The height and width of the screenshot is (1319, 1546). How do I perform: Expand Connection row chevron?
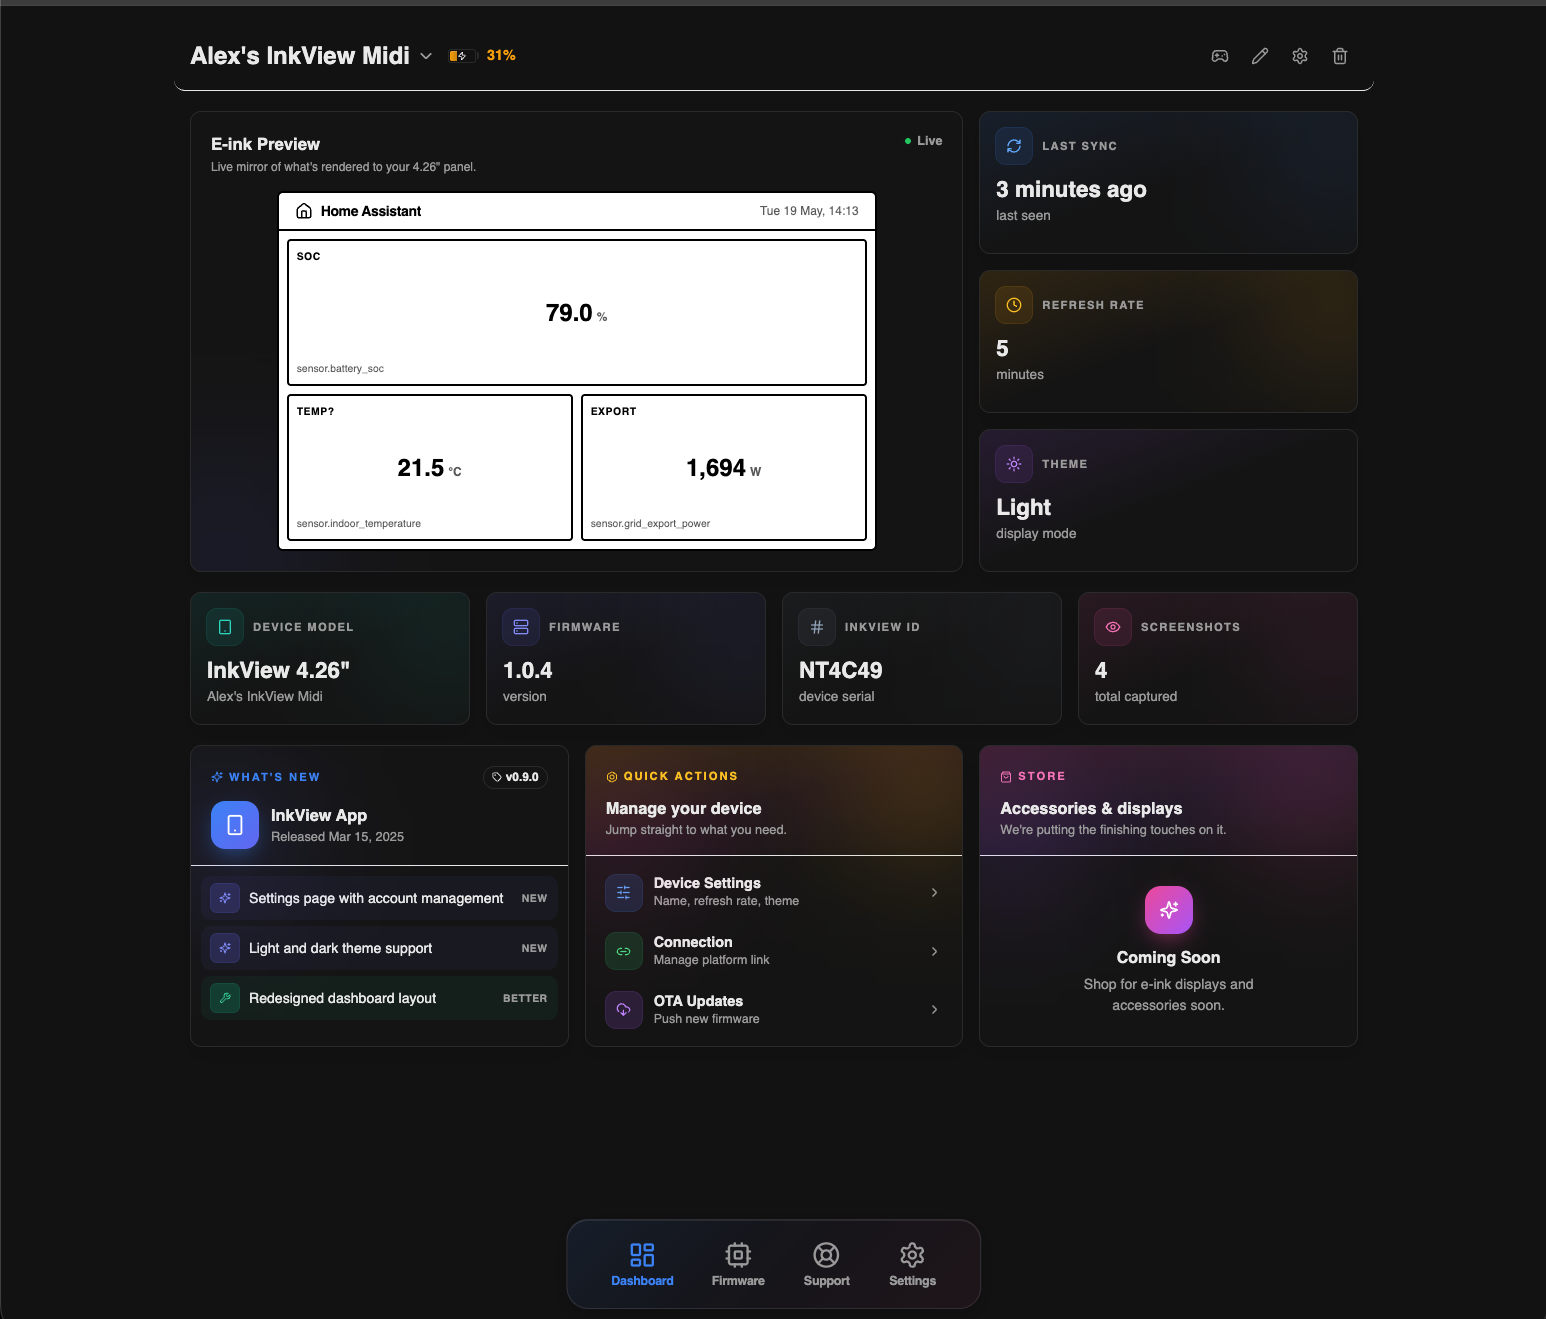pyautogui.click(x=934, y=951)
